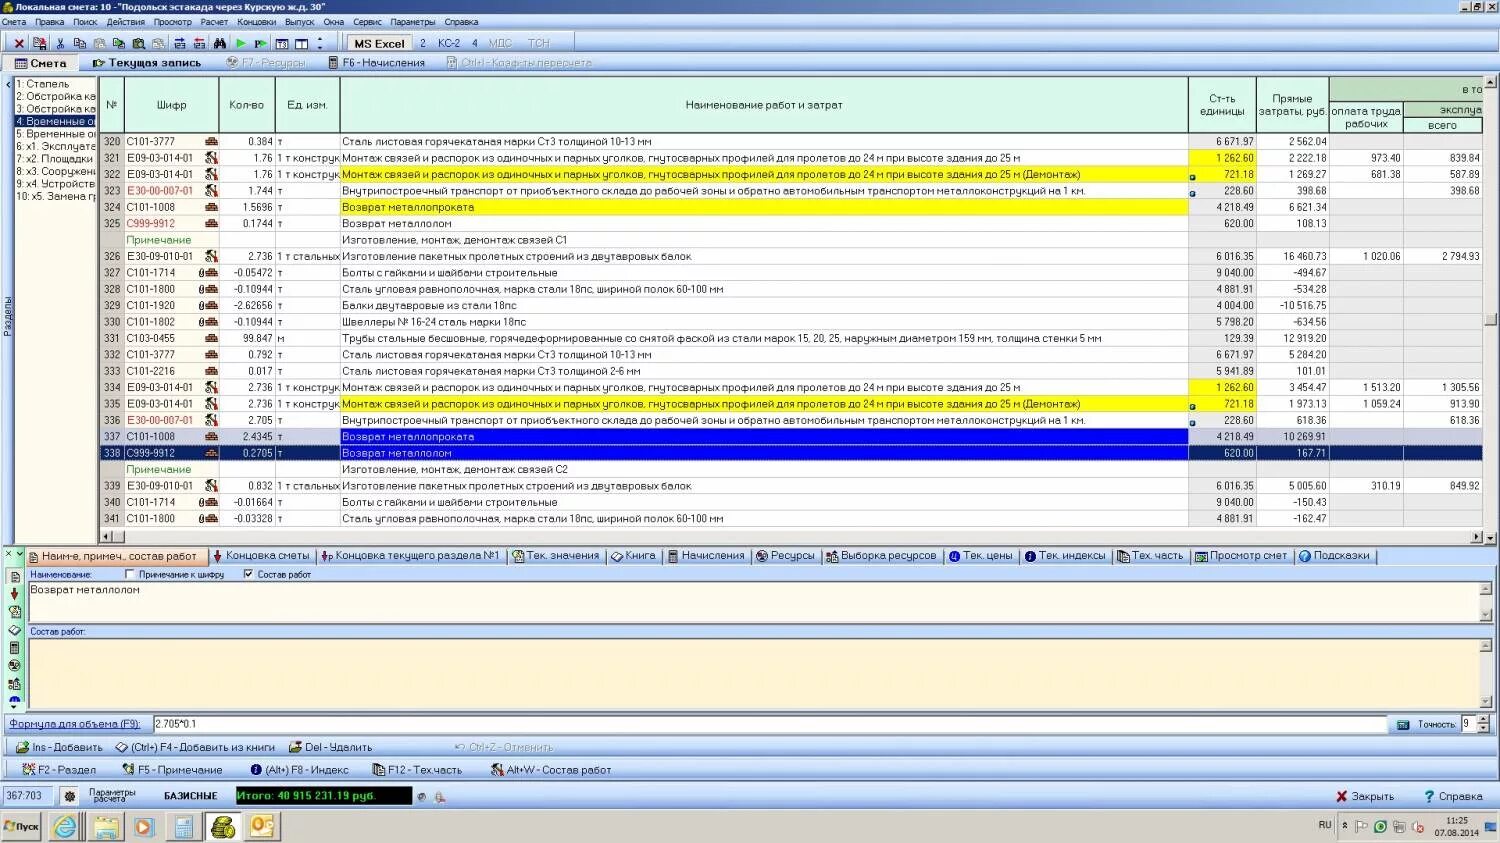Click the red X delete toolbar icon
This screenshot has width=1500, height=843.
(x=19, y=44)
